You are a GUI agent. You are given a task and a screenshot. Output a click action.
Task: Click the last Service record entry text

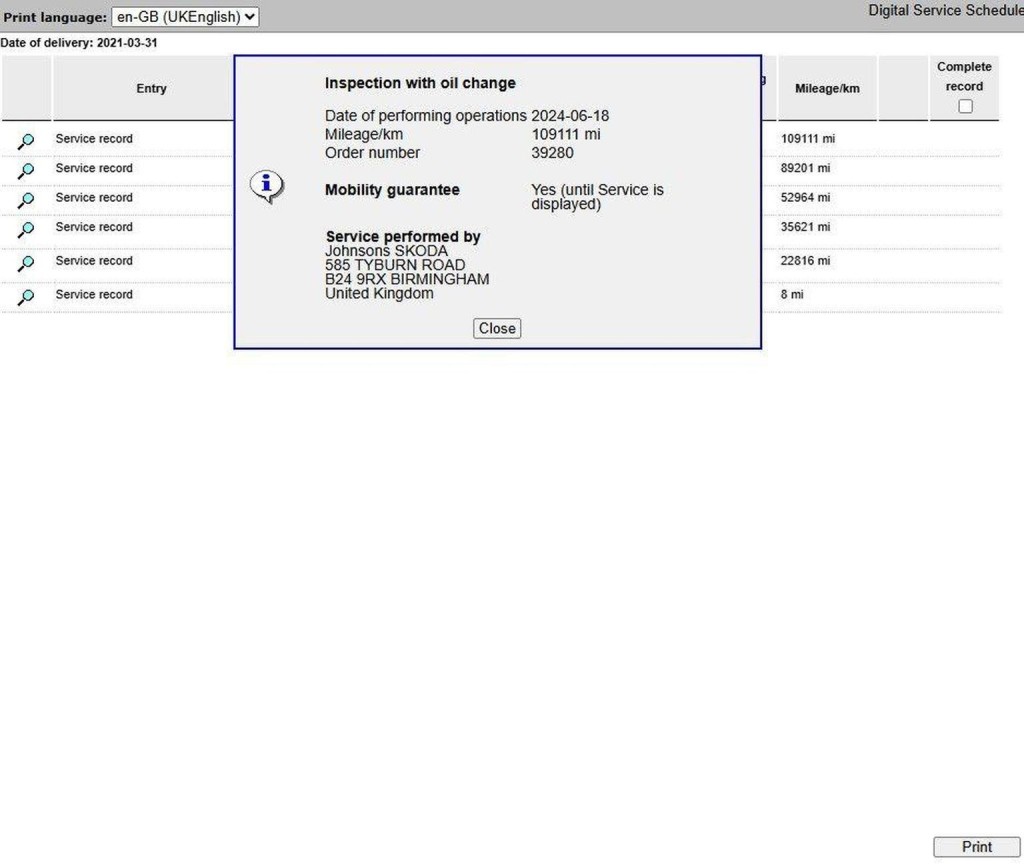point(94,295)
